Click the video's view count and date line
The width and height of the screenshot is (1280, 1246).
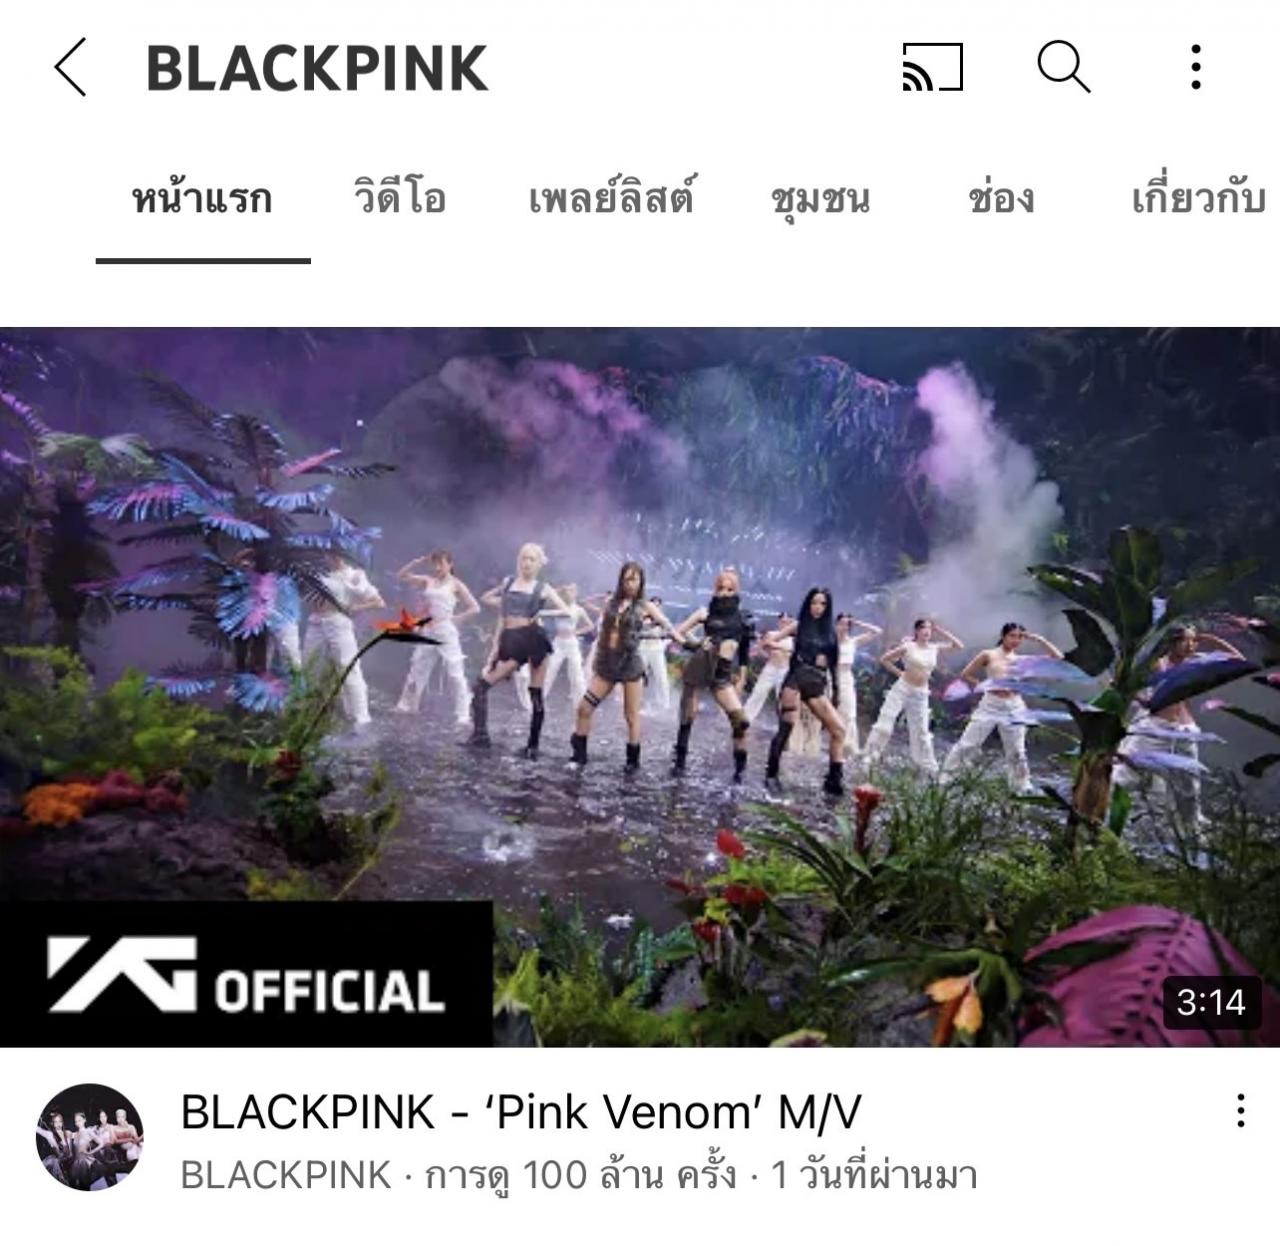coord(578,1176)
